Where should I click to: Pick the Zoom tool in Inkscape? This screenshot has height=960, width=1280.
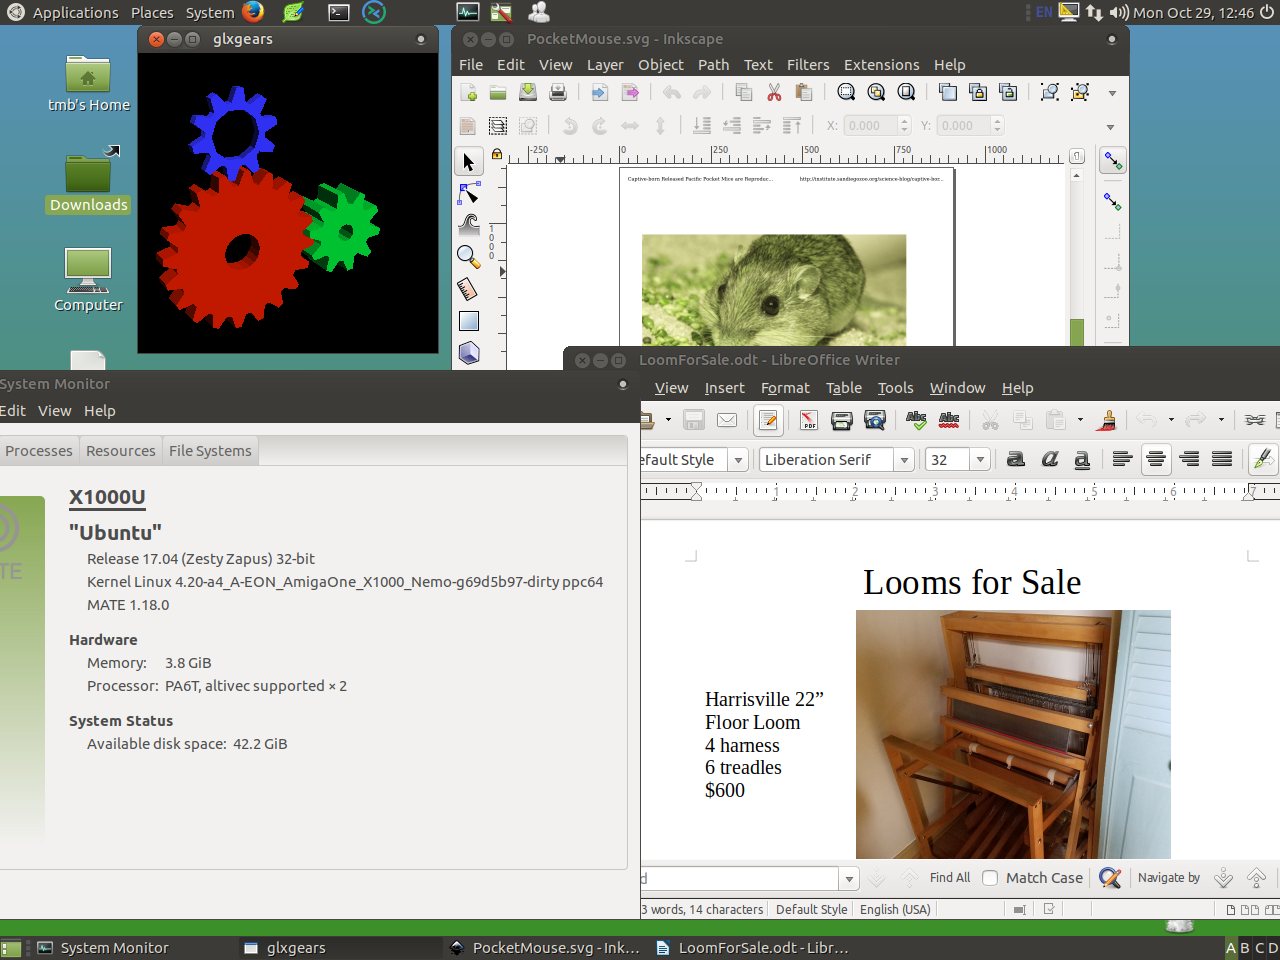click(468, 257)
